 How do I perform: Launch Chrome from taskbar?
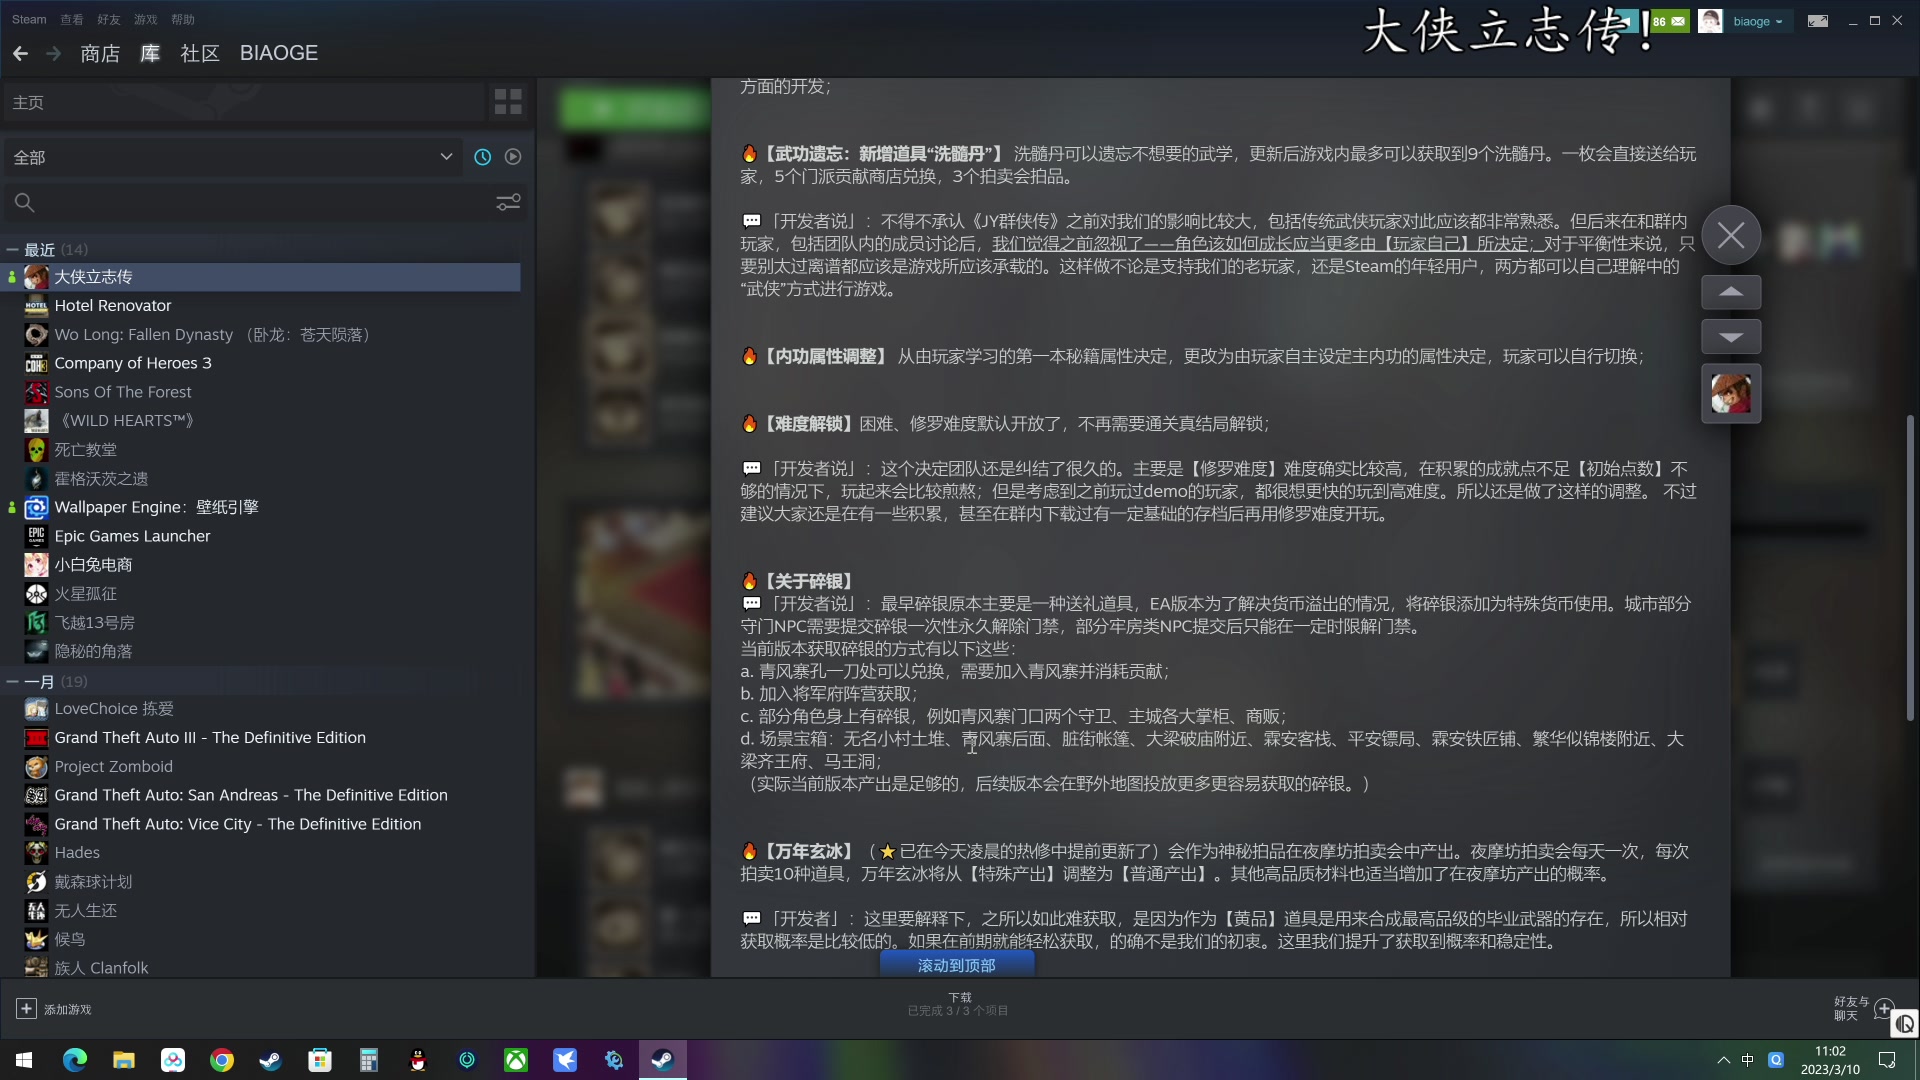point(222,1060)
